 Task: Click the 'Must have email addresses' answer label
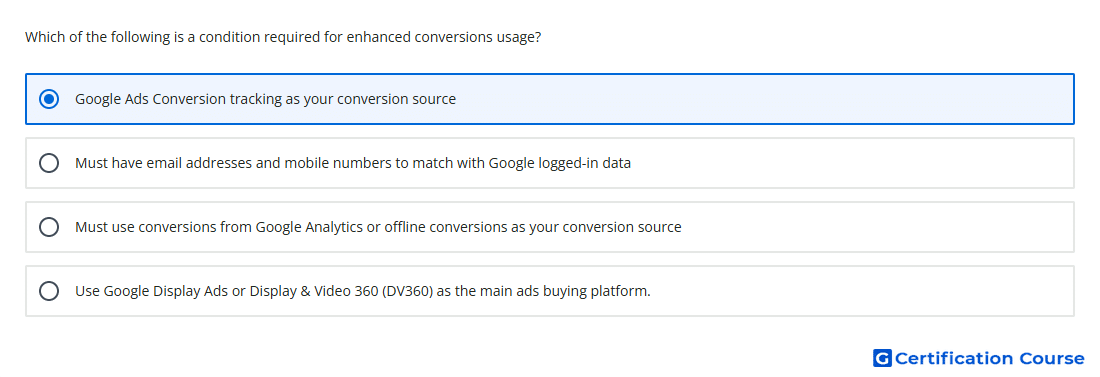(353, 163)
